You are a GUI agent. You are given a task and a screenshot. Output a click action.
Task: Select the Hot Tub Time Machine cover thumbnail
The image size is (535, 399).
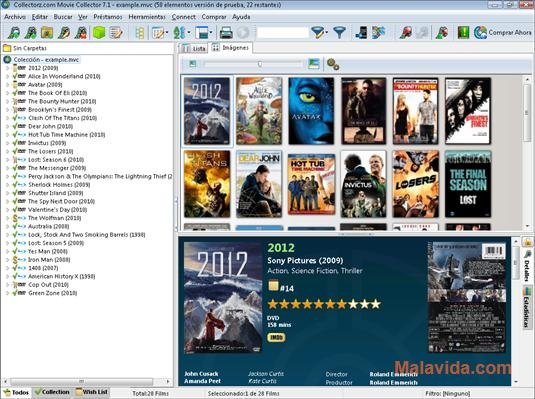pos(311,184)
